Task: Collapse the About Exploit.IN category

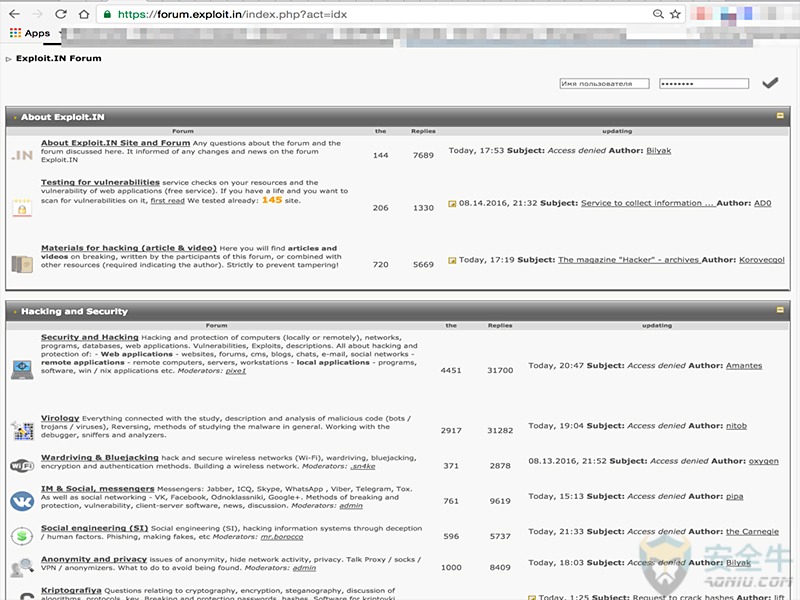Action: (780, 116)
